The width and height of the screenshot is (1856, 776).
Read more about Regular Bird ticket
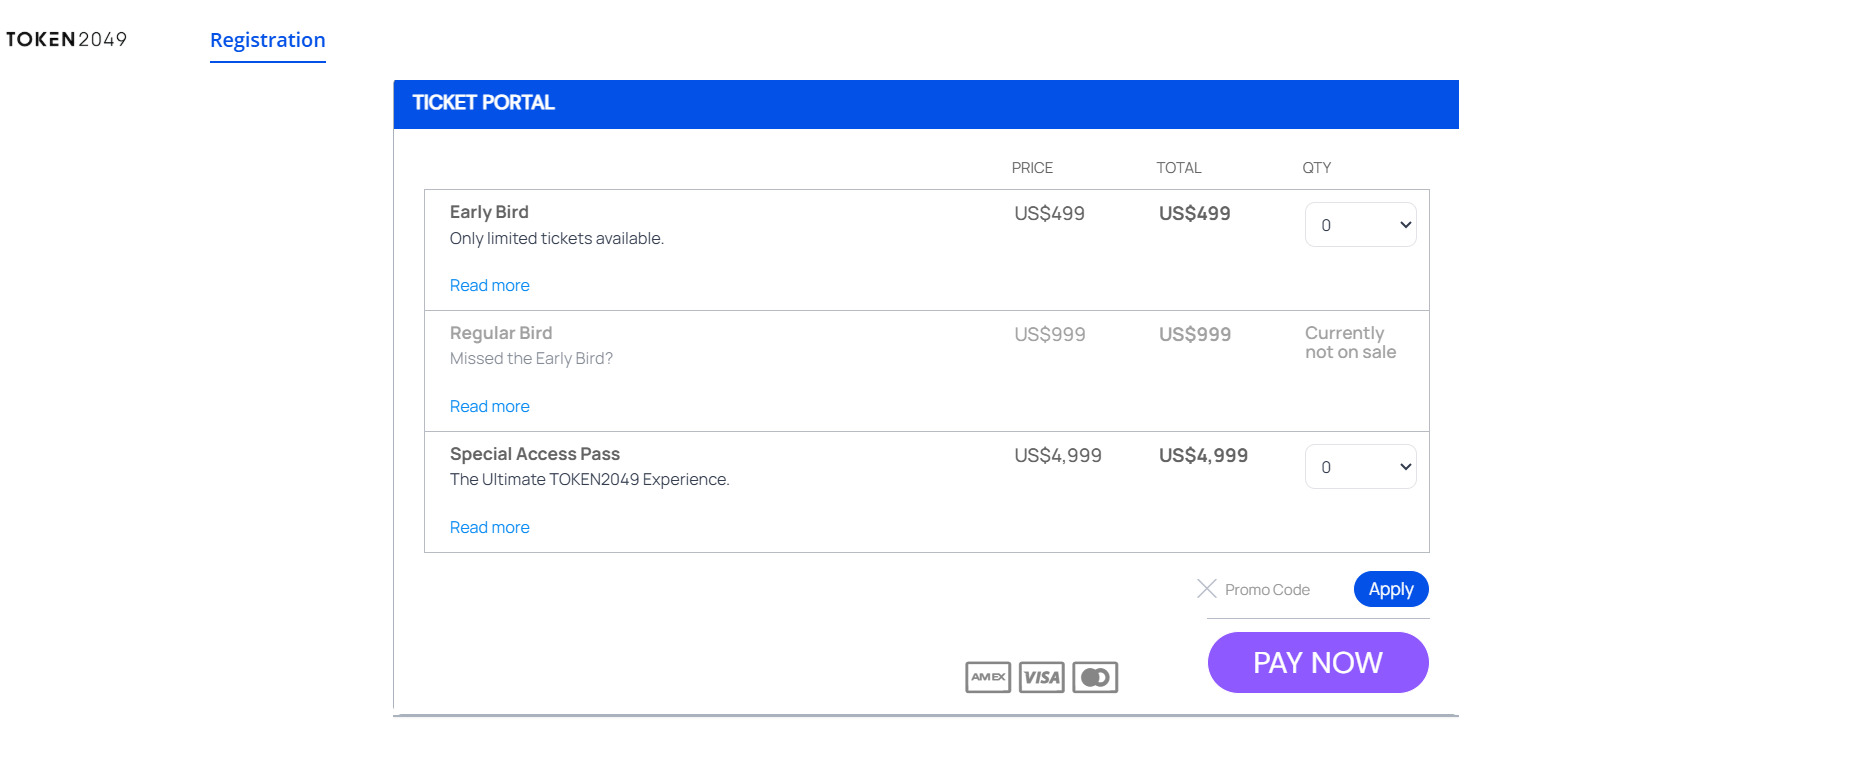tap(490, 407)
